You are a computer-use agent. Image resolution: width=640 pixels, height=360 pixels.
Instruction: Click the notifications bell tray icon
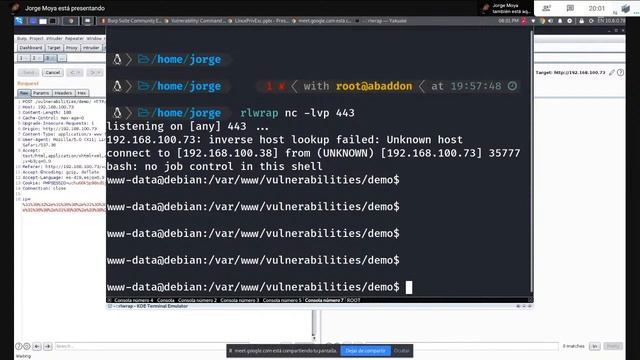click(560, 21)
